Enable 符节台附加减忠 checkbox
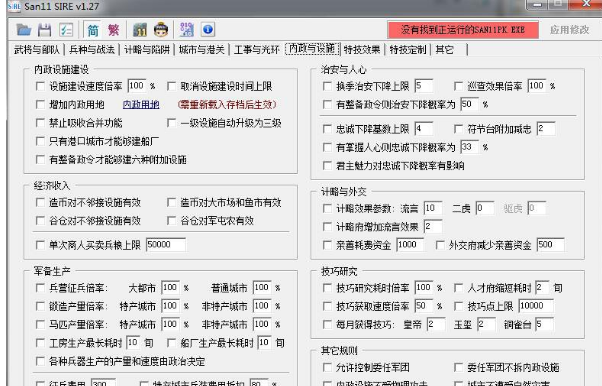This screenshot has width=602, height=386. tap(458, 129)
